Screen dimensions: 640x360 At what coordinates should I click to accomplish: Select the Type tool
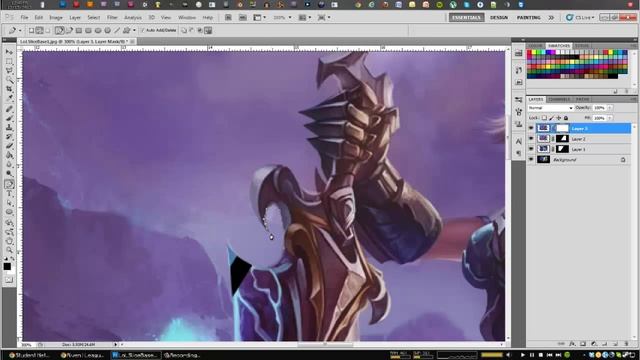pos(9,193)
